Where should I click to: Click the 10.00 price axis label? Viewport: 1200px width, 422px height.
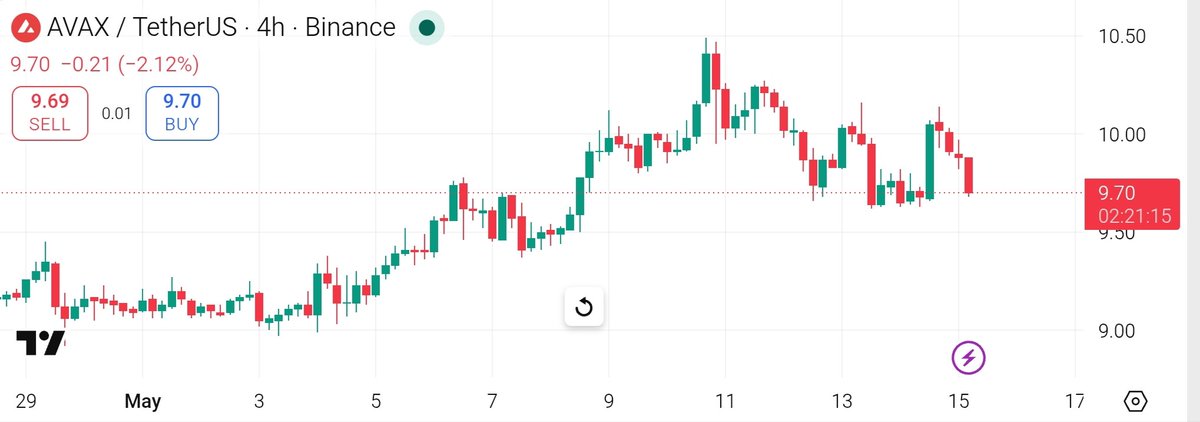[x=1121, y=135]
